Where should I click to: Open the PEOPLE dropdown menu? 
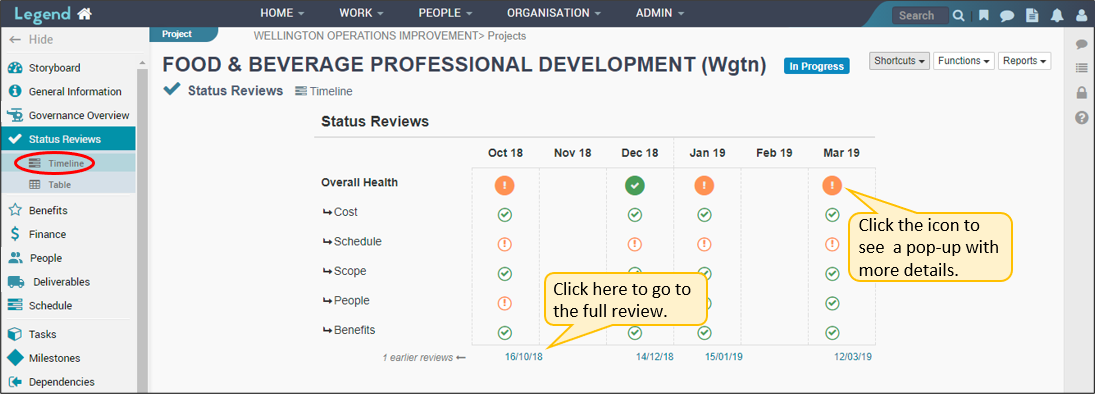point(446,13)
